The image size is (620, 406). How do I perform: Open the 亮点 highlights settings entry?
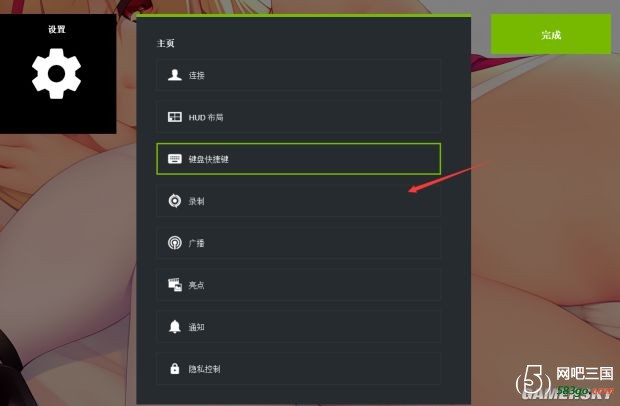(298, 285)
